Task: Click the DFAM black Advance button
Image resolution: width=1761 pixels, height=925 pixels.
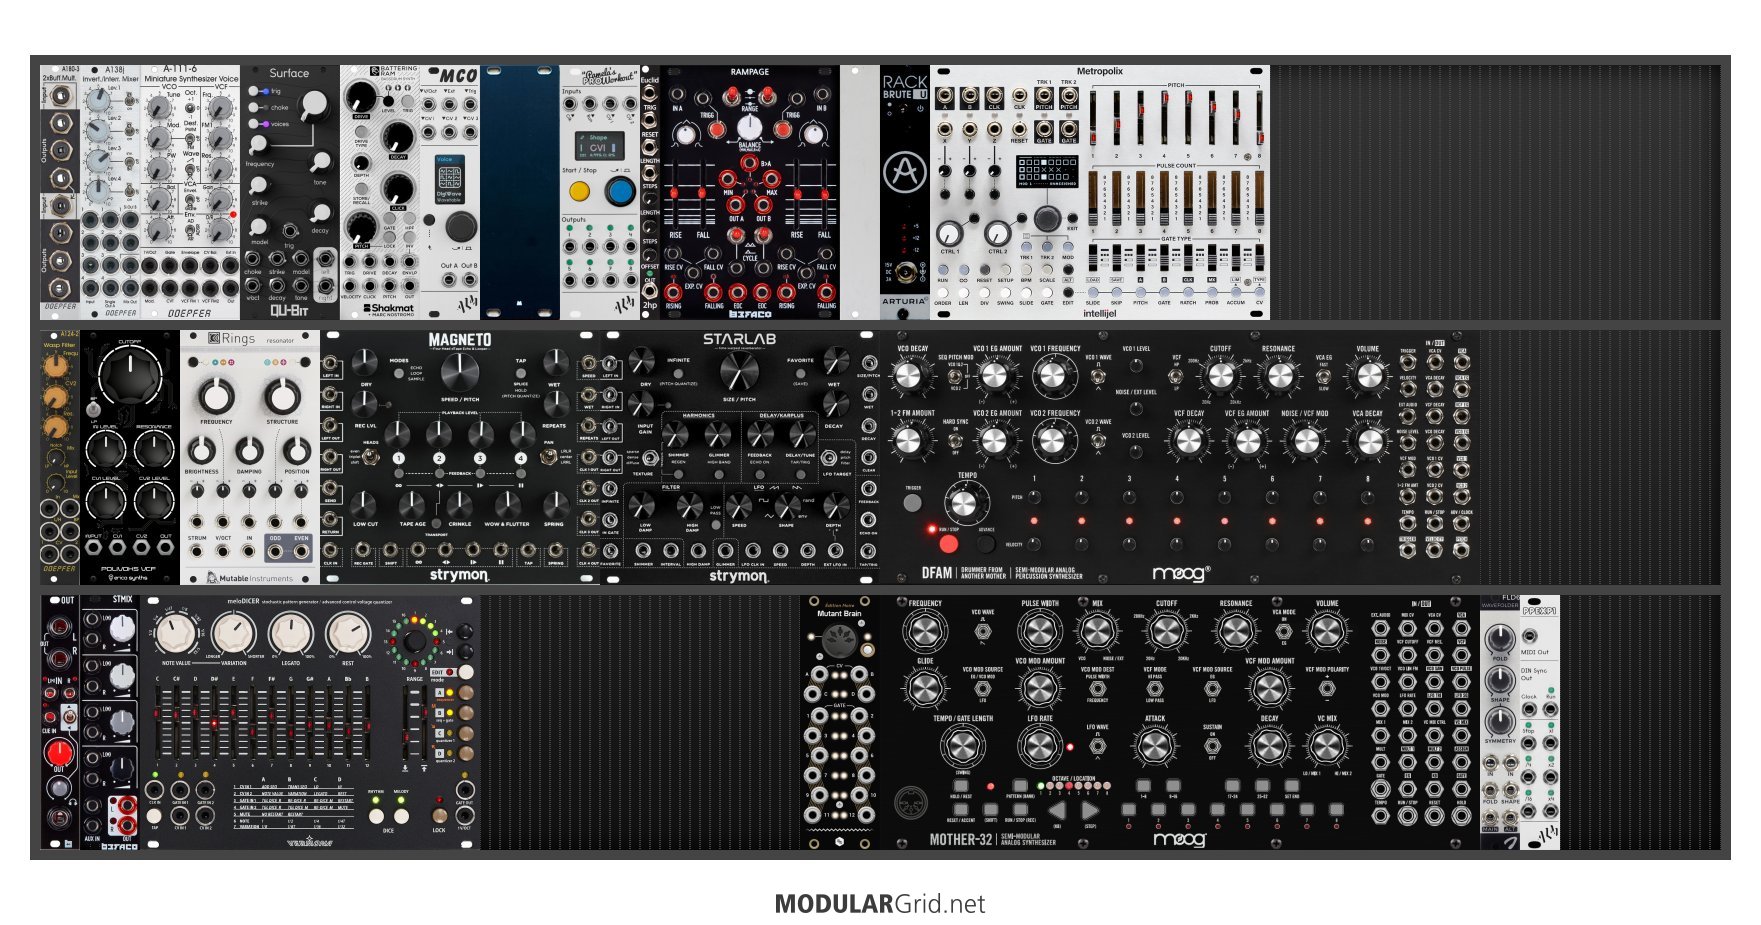Action: click(x=986, y=544)
